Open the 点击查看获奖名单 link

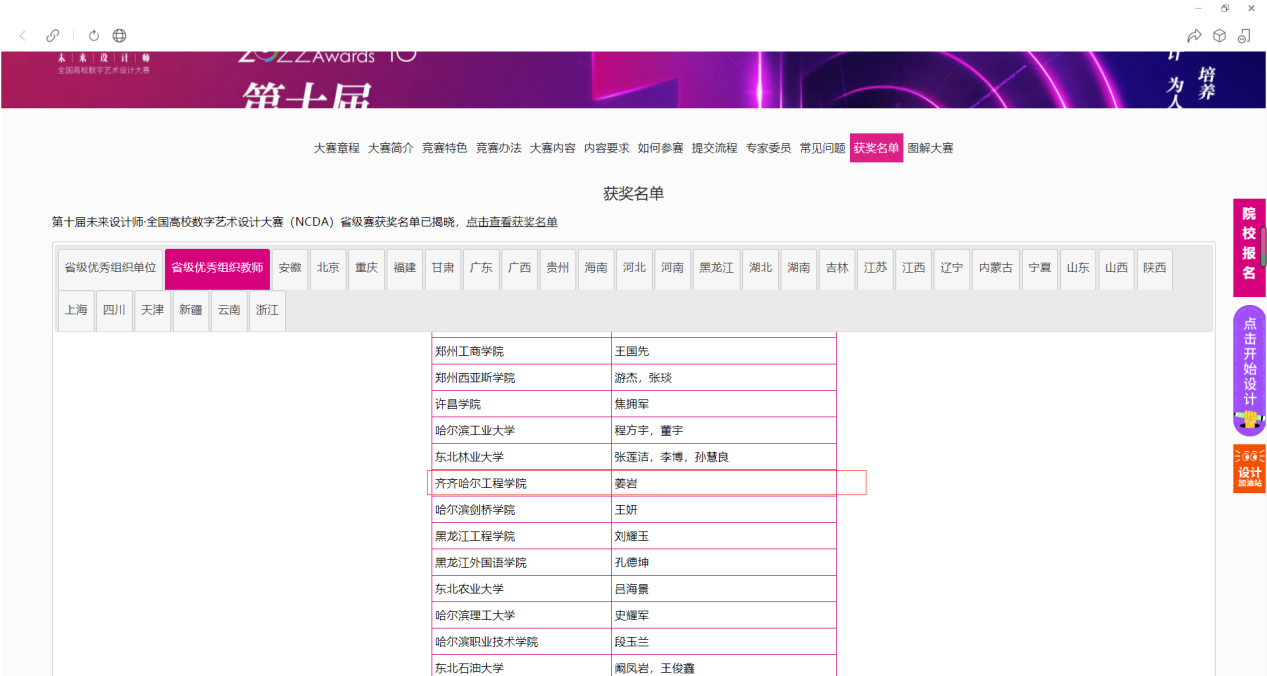[512, 222]
